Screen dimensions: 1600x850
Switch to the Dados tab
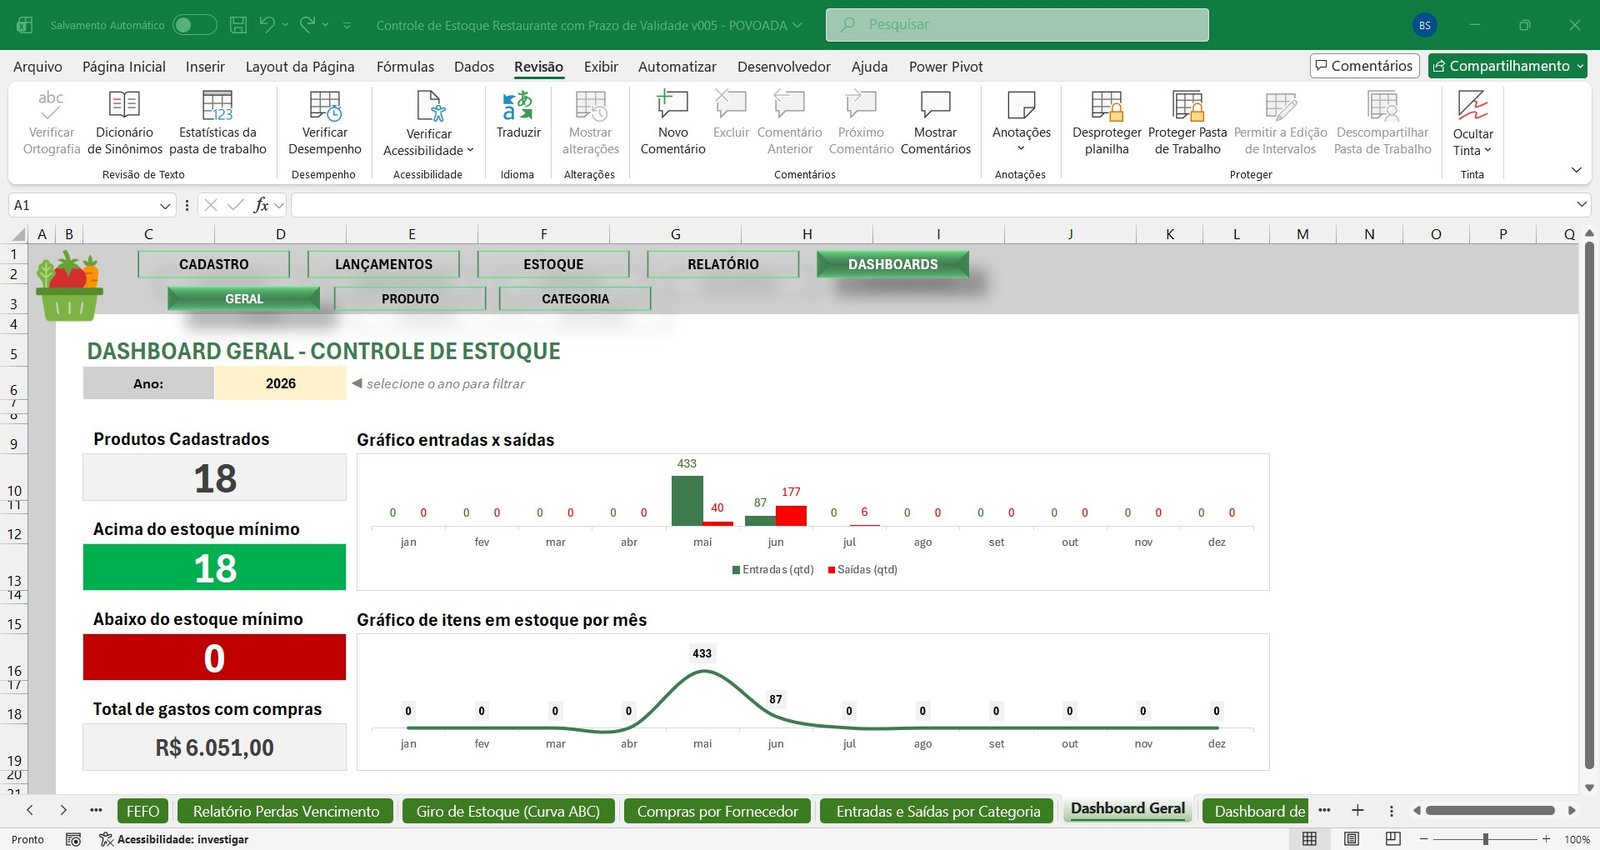point(474,66)
